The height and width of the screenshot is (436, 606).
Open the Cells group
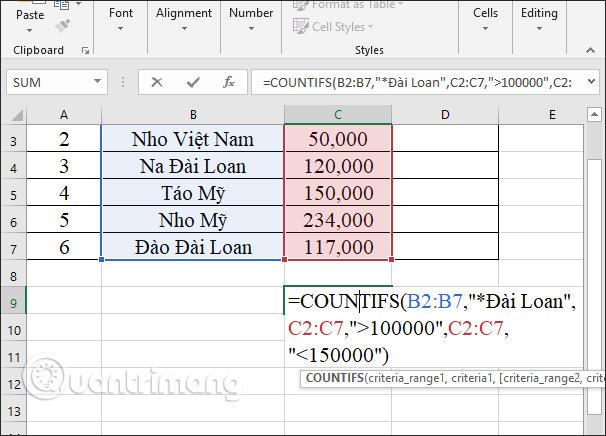pyautogui.click(x=485, y=19)
